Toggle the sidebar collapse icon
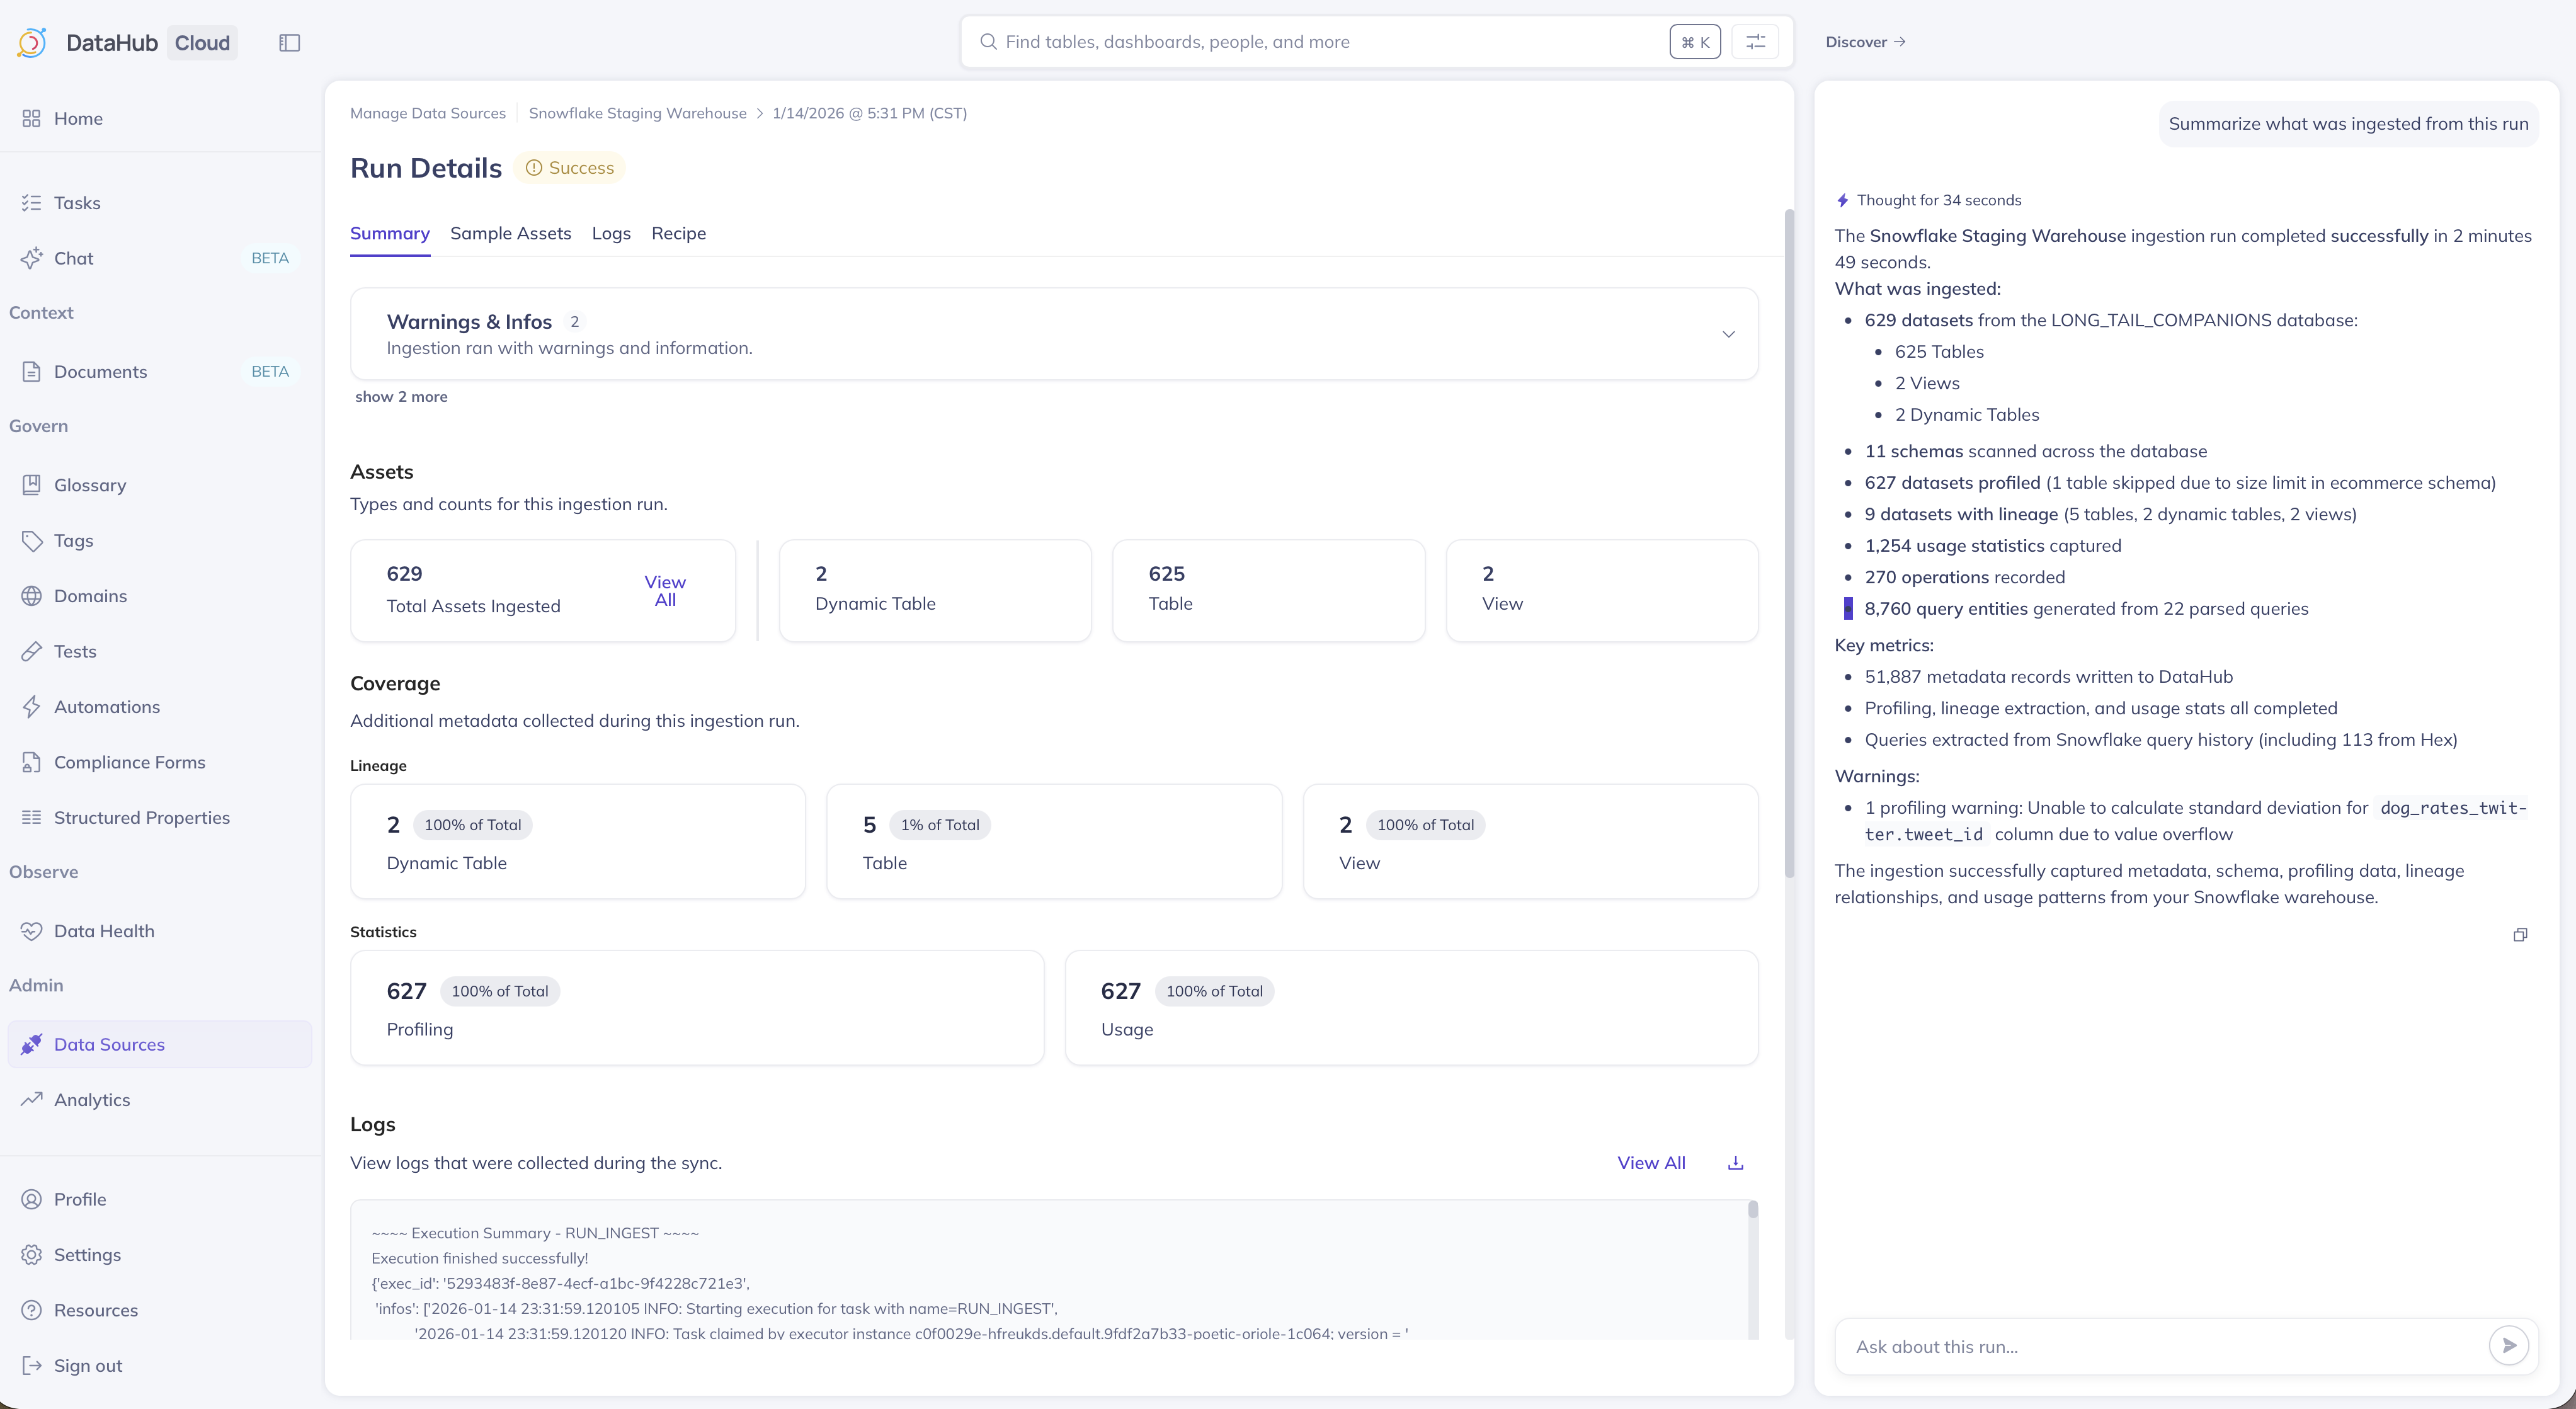 click(x=289, y=42)
